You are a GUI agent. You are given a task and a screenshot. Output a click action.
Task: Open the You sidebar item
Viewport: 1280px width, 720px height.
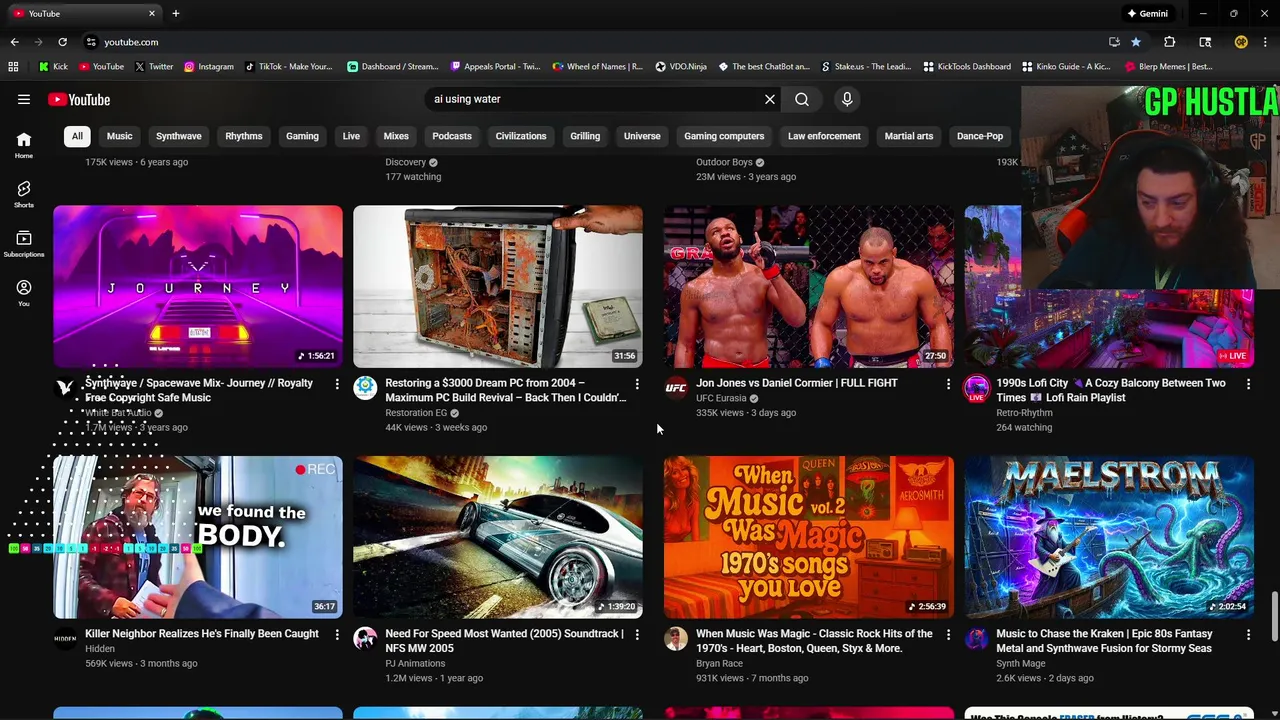coord(24,294)
